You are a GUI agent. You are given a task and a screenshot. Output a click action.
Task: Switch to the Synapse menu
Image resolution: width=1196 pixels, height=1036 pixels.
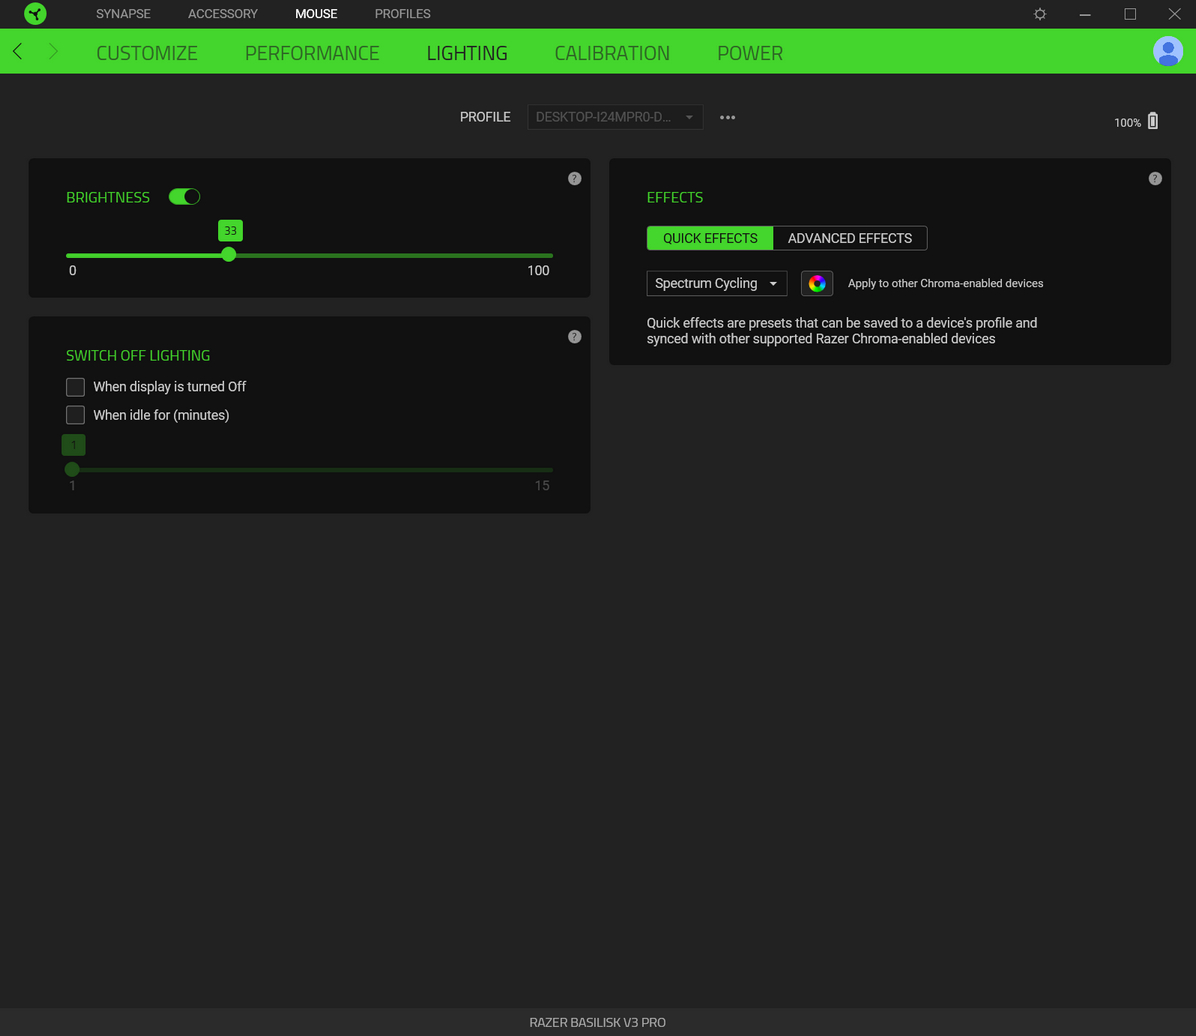tap(123, 14)
